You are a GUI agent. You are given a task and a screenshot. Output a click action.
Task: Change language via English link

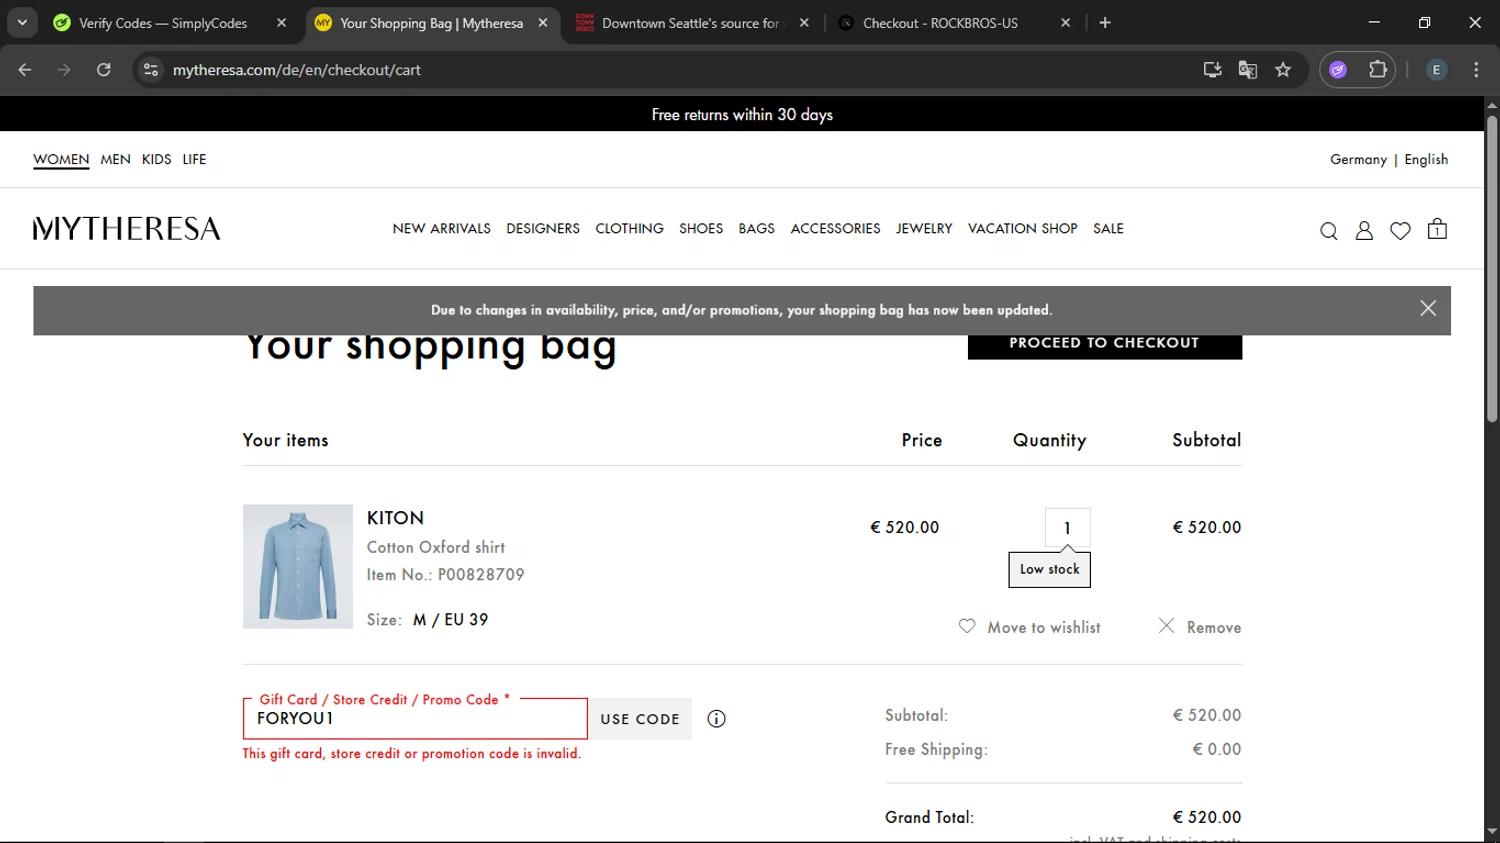pos(1426,160)
